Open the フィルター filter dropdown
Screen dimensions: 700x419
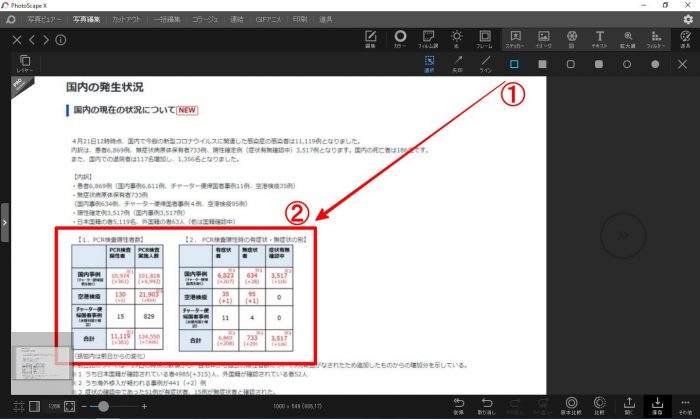(x=656, y=39)
